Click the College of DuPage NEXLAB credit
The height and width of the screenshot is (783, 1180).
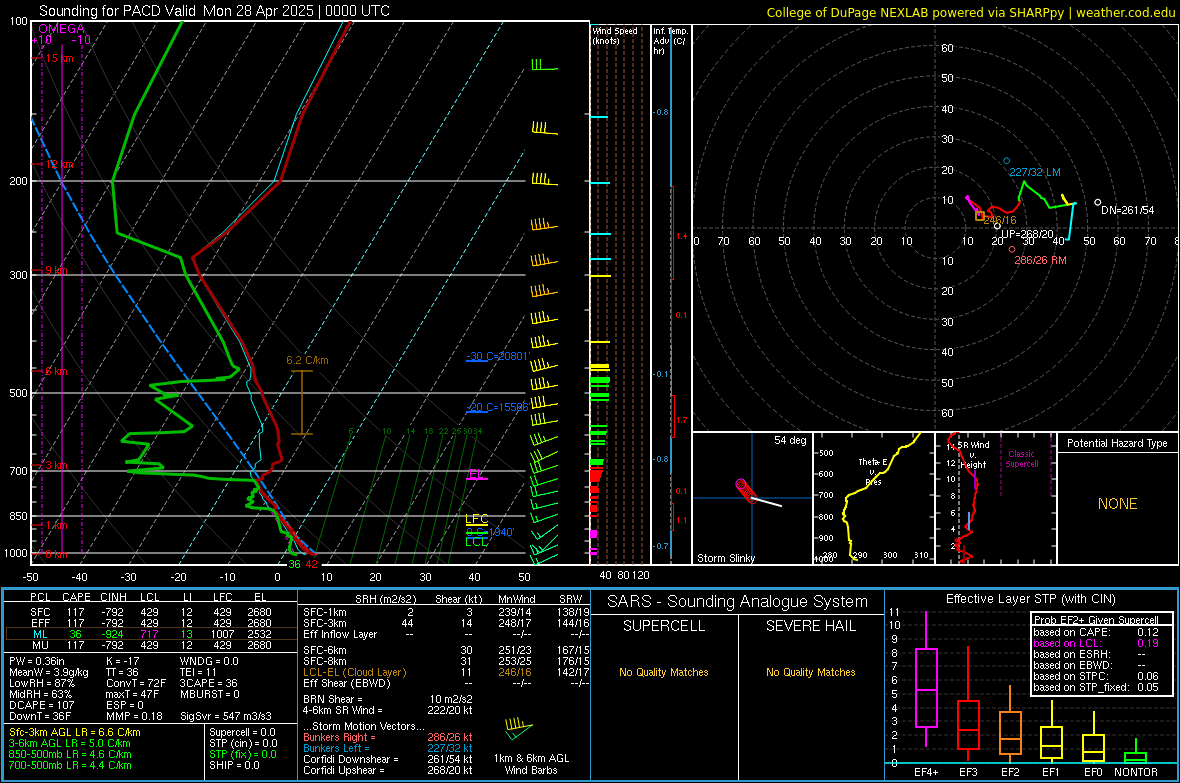[971, 12]
